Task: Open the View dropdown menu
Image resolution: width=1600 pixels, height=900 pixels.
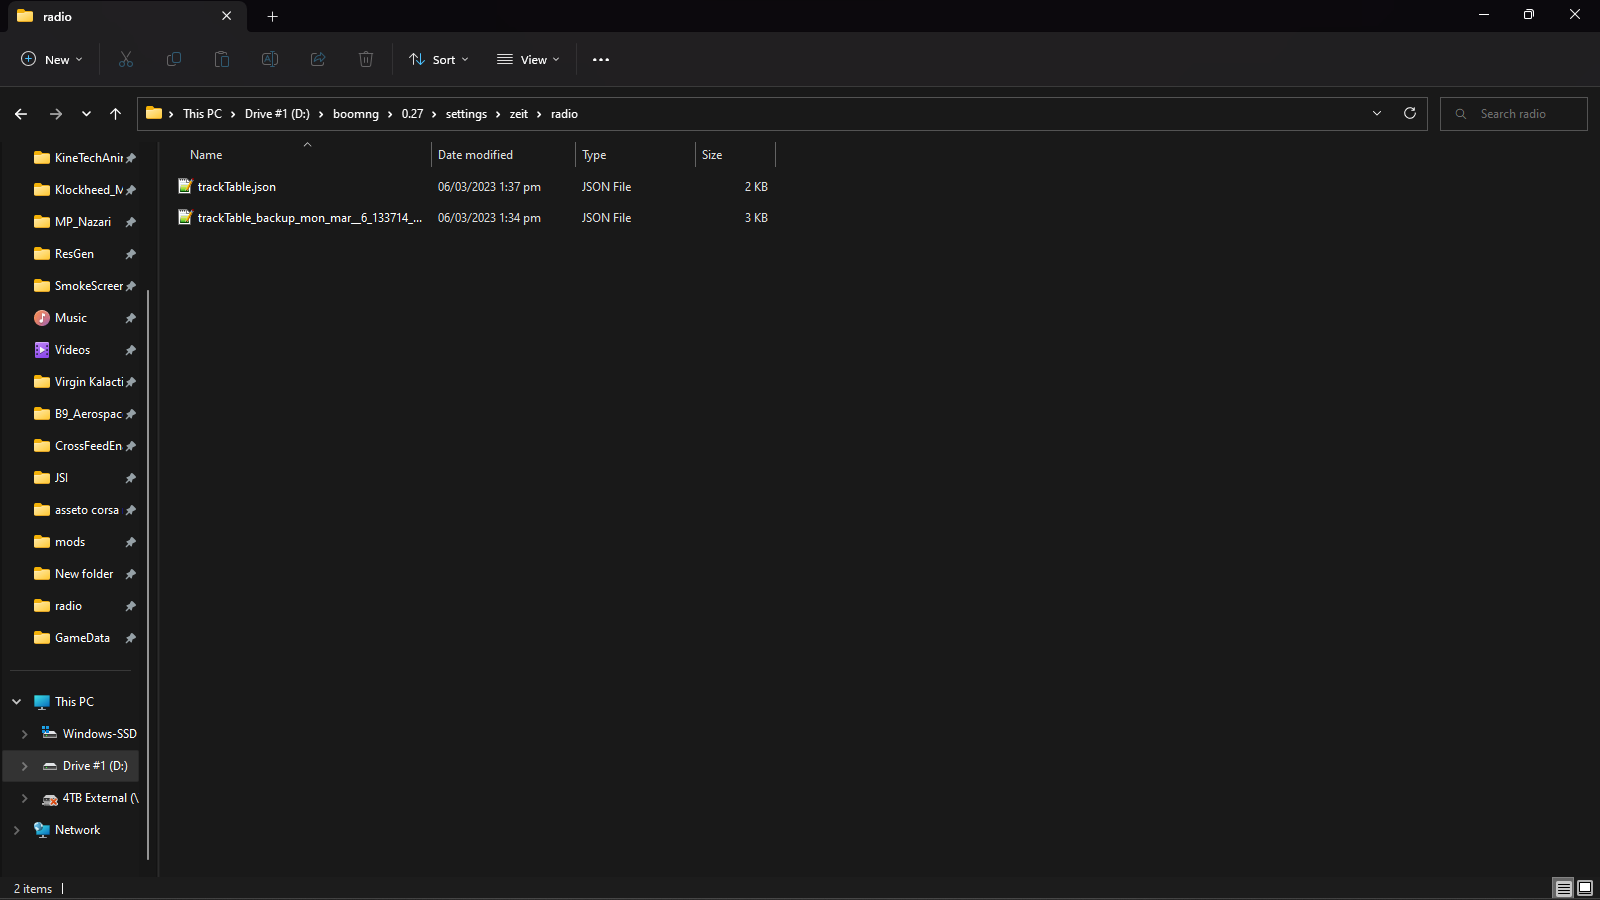Action: coord(528,60)
